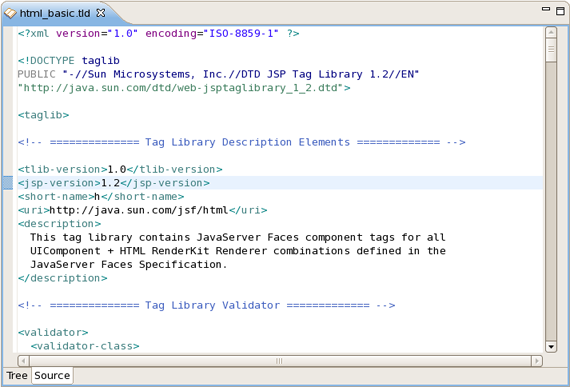Click the jsp-version 1.2 line

114,183
